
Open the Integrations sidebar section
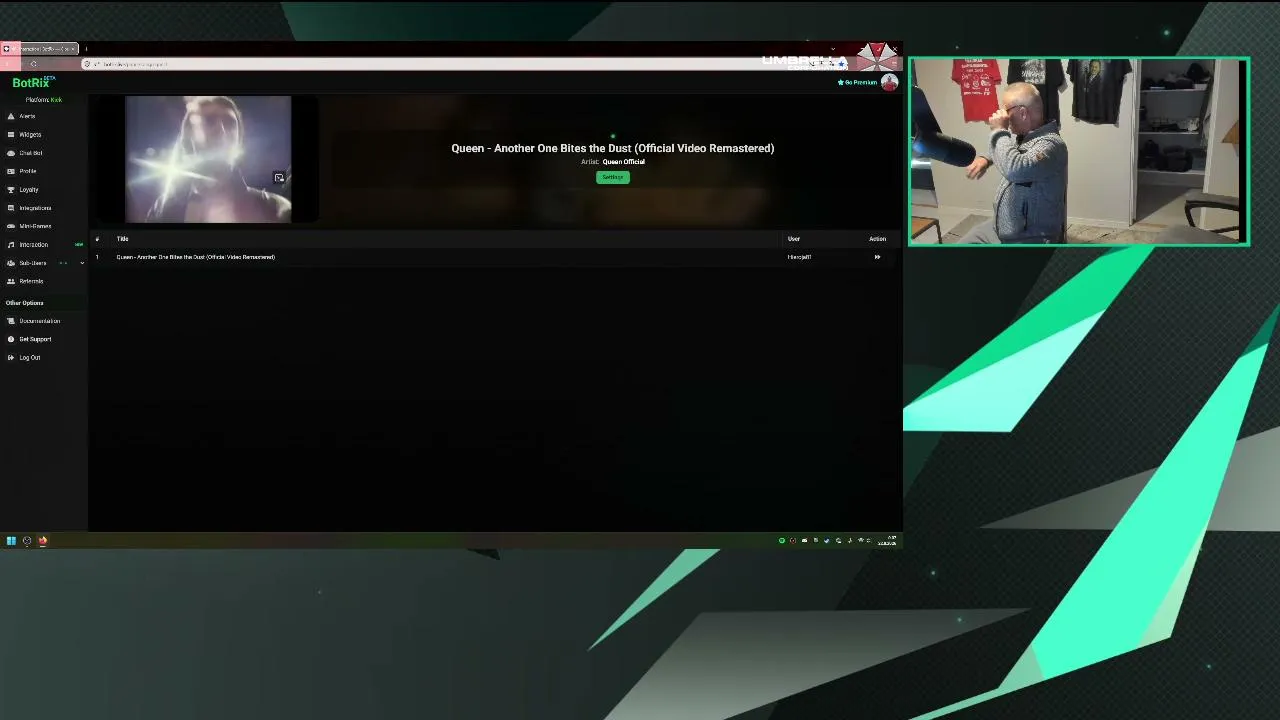click(35, 208)
